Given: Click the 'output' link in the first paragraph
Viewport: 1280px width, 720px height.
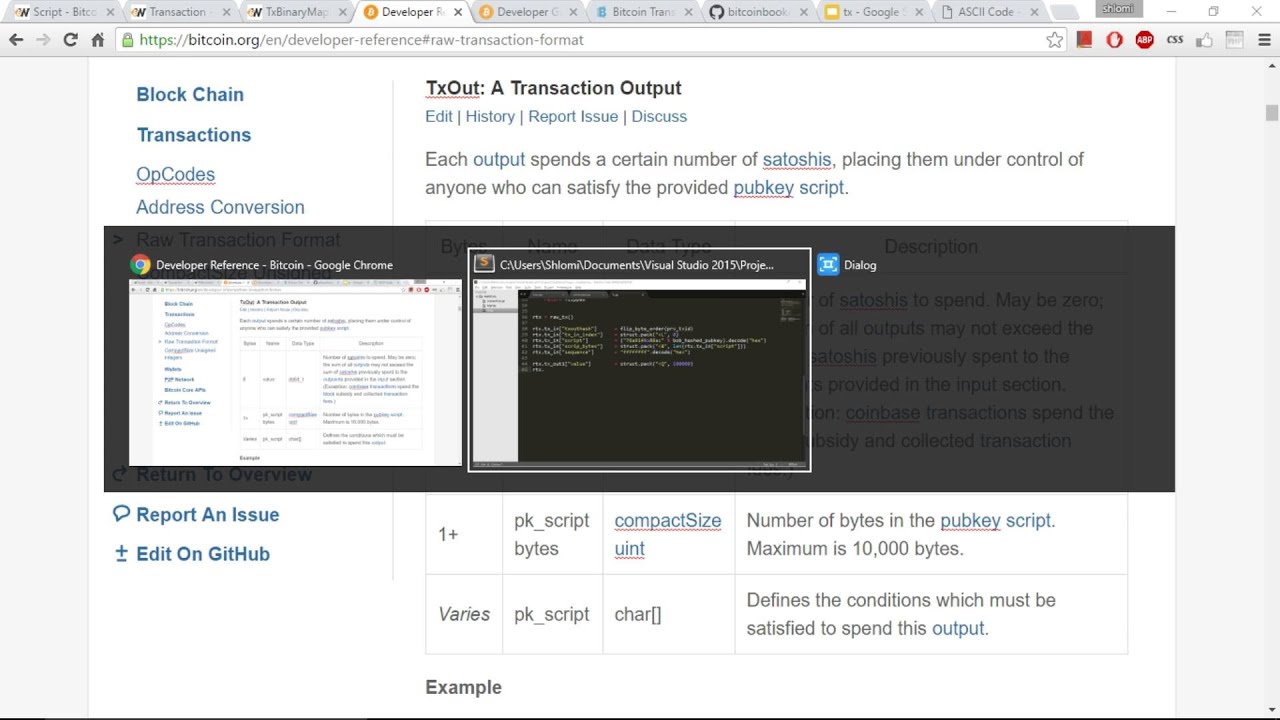Looking at the screenshot, I should pos(499,159).
